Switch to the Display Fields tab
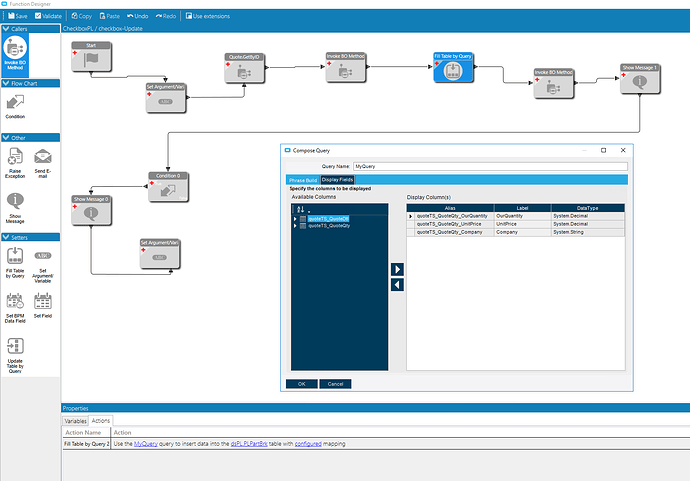This screenshot has width=690, height=481. [337, 180]
